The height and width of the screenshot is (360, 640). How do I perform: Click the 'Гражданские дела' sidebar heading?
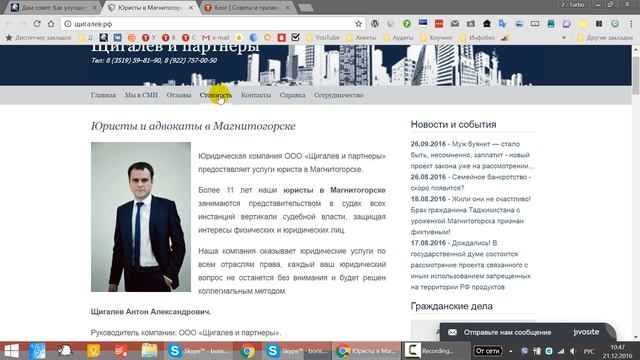click(x=451, y=306)
